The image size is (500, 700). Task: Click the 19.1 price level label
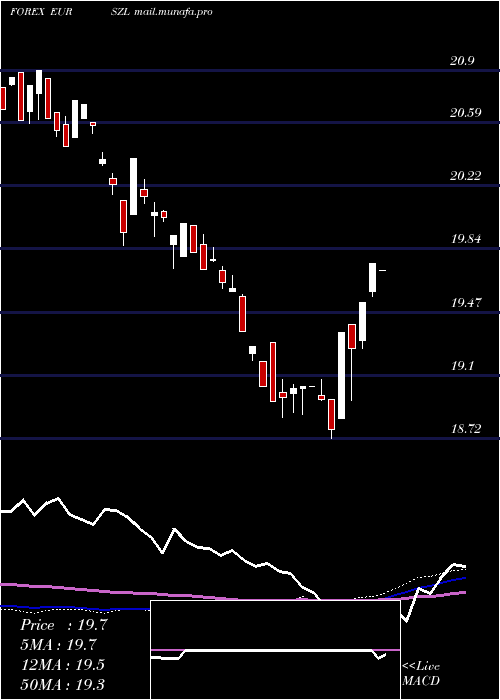[462, 366]
